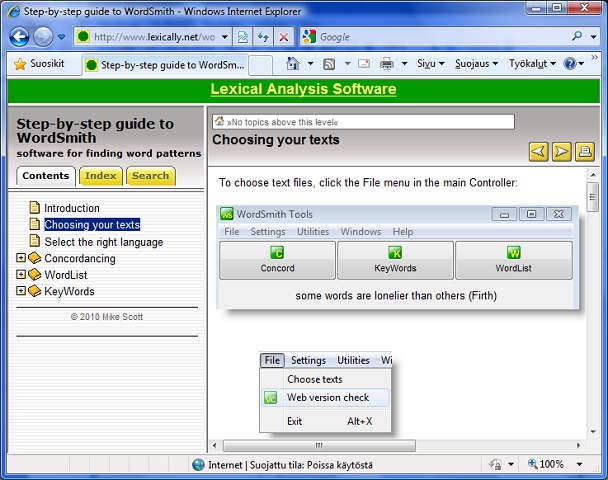The height and width of the screenshot is (480, 608).
Task: Open the address bar URL history dropdown
Action: point(225,37)
